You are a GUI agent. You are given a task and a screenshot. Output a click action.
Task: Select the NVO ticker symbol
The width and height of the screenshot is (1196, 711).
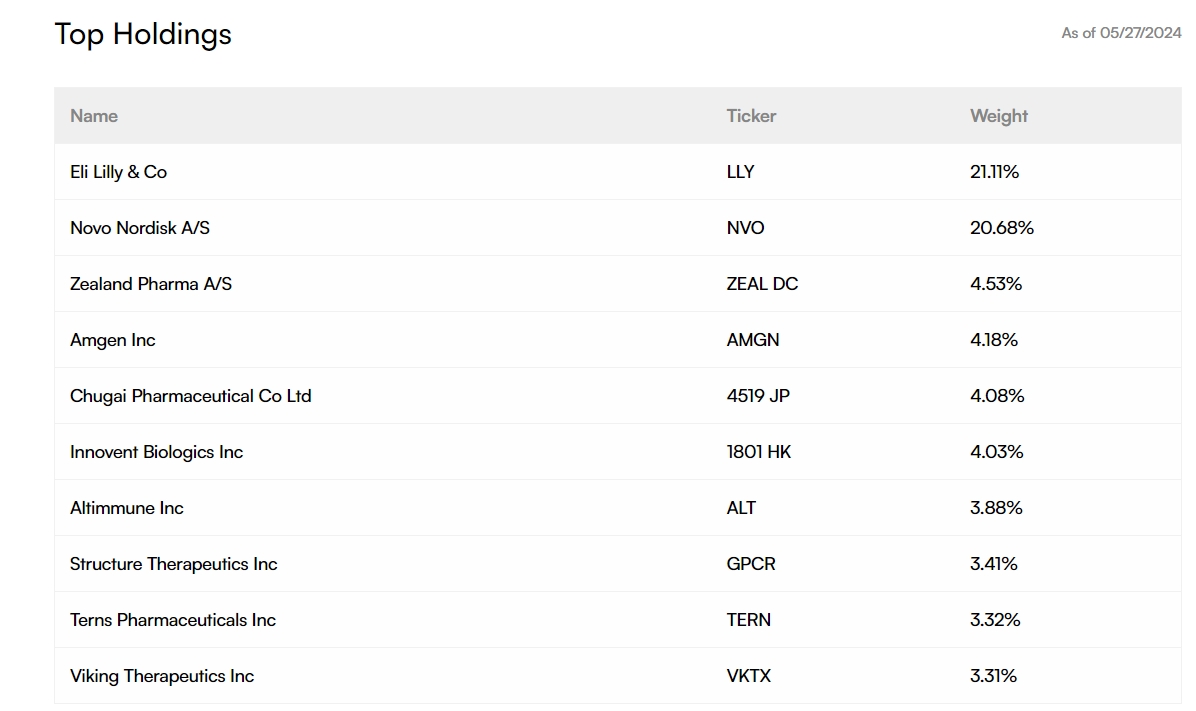745,228
